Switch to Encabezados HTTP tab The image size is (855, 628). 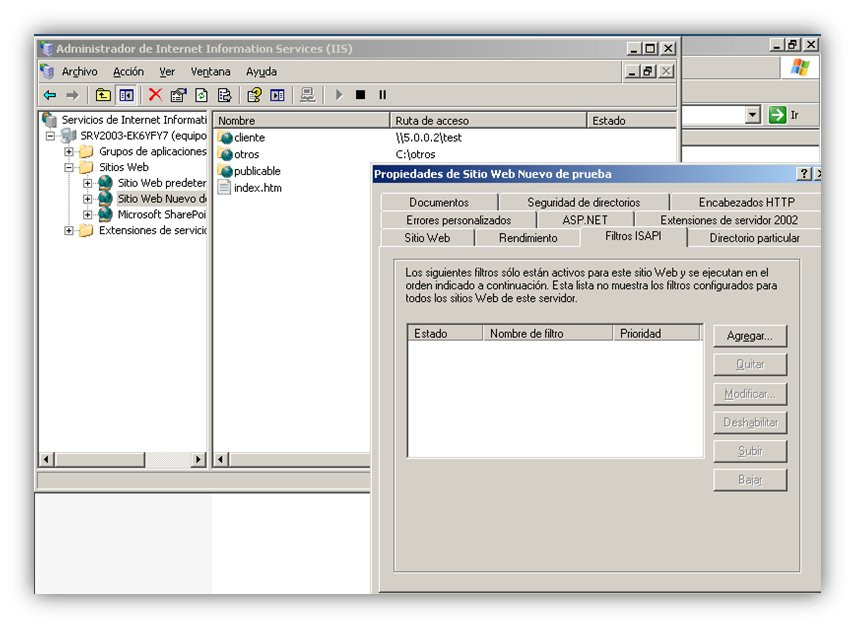tap(746, 202)
